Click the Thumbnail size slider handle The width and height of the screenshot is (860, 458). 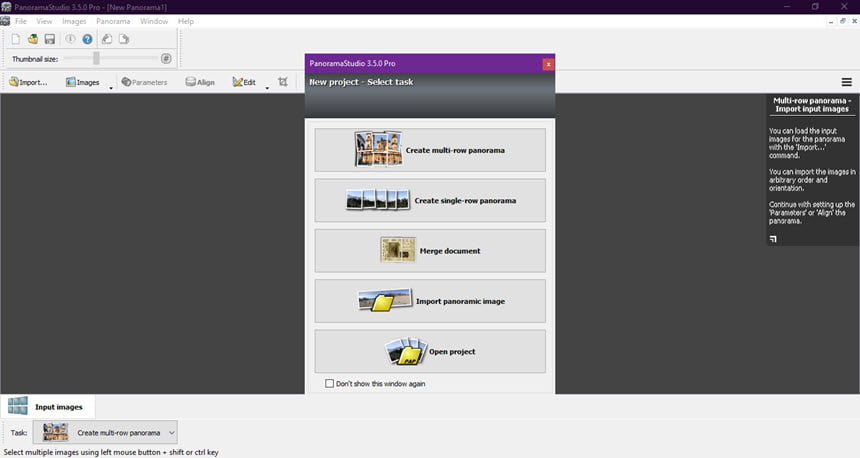pyautogui.click(x=96, y=58)
